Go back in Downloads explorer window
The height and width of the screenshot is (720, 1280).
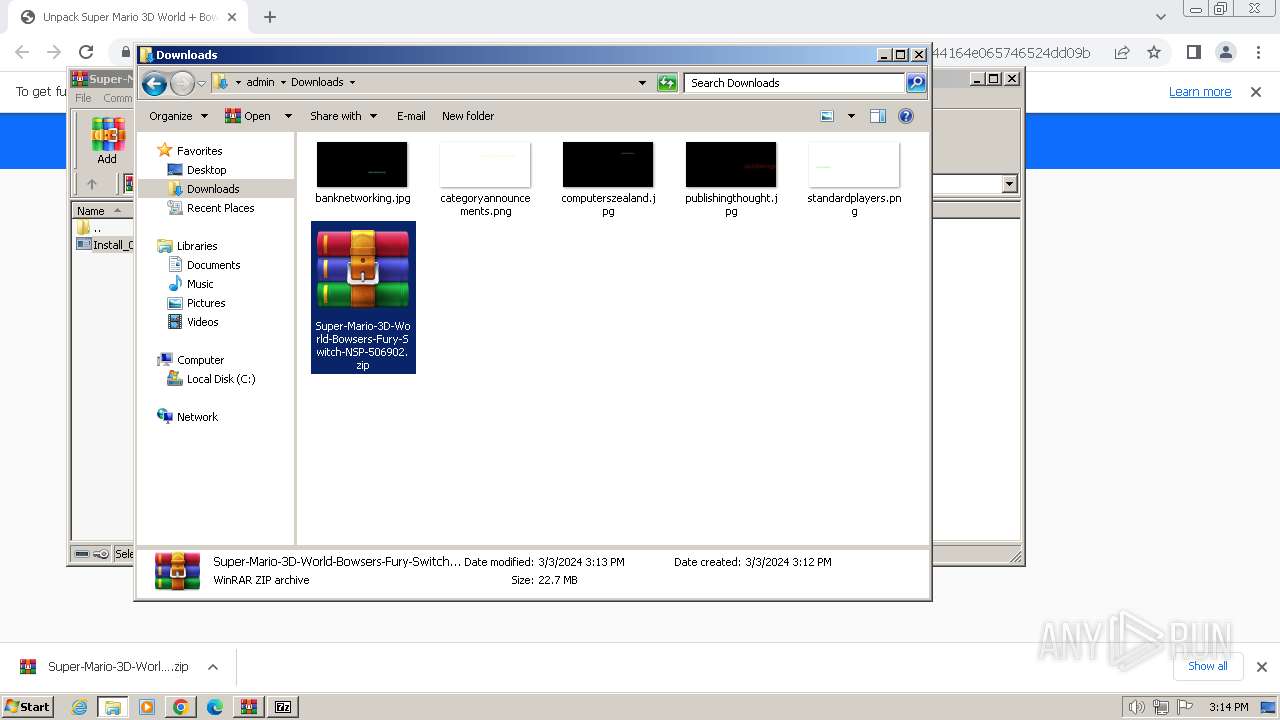pyautogui.click(x=154, y=83)
